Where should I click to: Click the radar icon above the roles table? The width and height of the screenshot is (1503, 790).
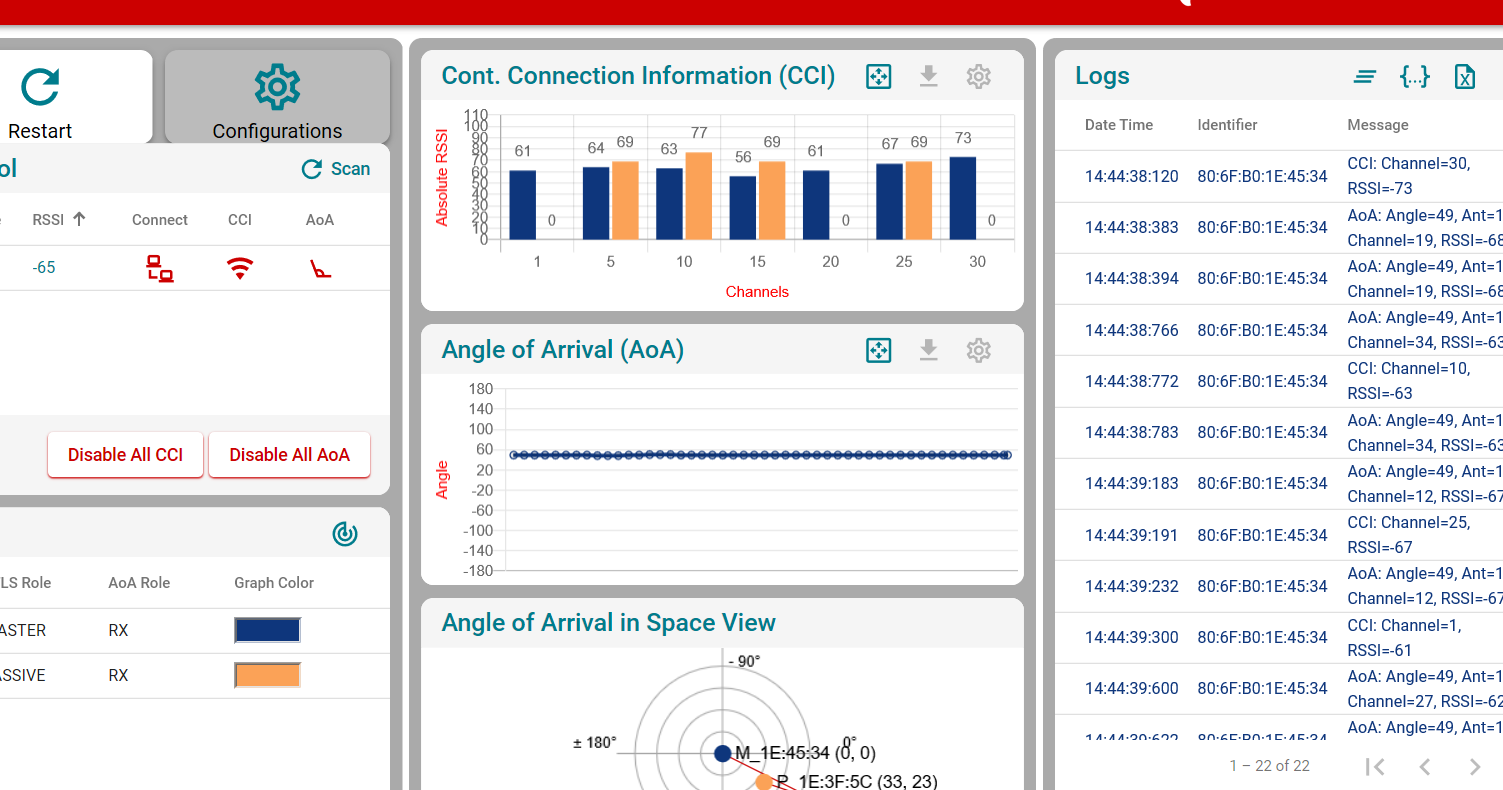345,534
